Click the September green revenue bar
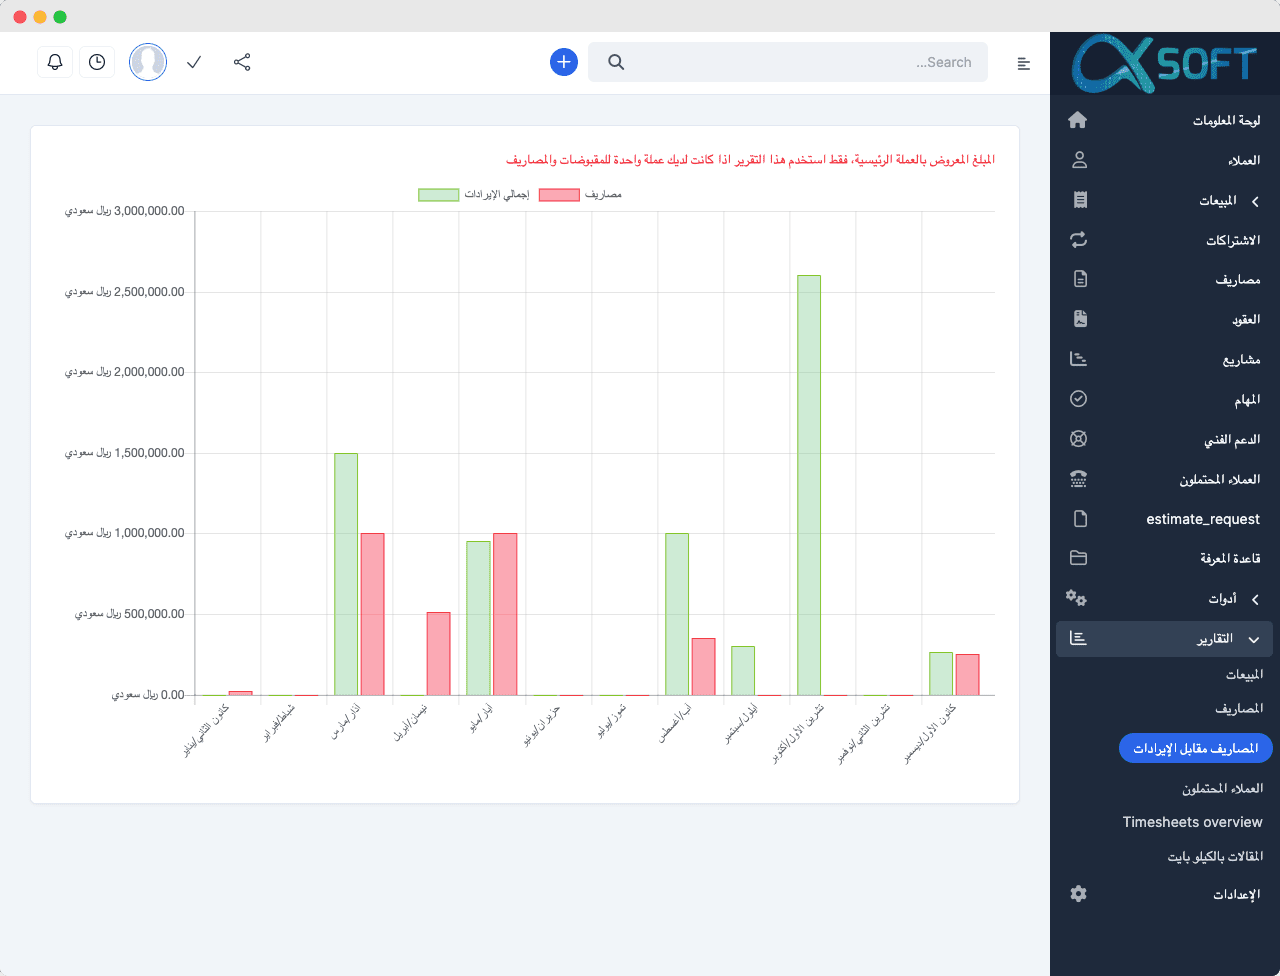1280x976 pixels. pyautogui.click(x=743, y=671)
